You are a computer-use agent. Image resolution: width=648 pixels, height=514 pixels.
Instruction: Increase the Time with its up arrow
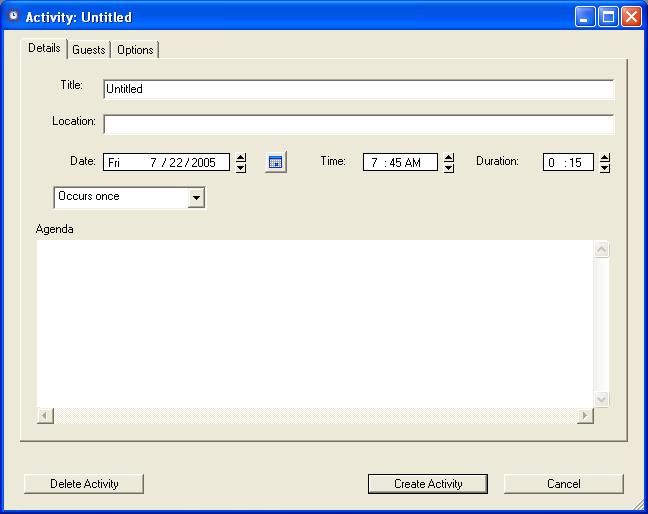point(449,157)
